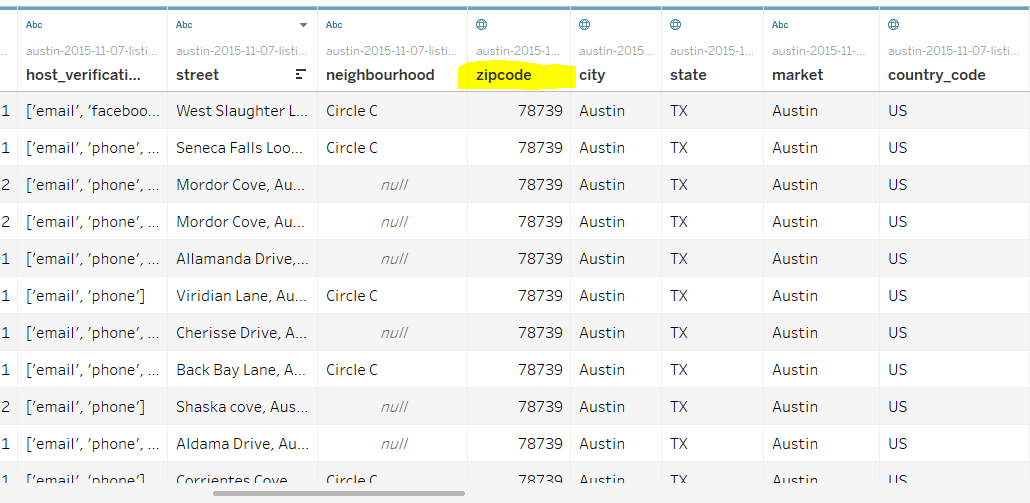
Task: Sort the street column using sort icon
Action: point(301,75)
